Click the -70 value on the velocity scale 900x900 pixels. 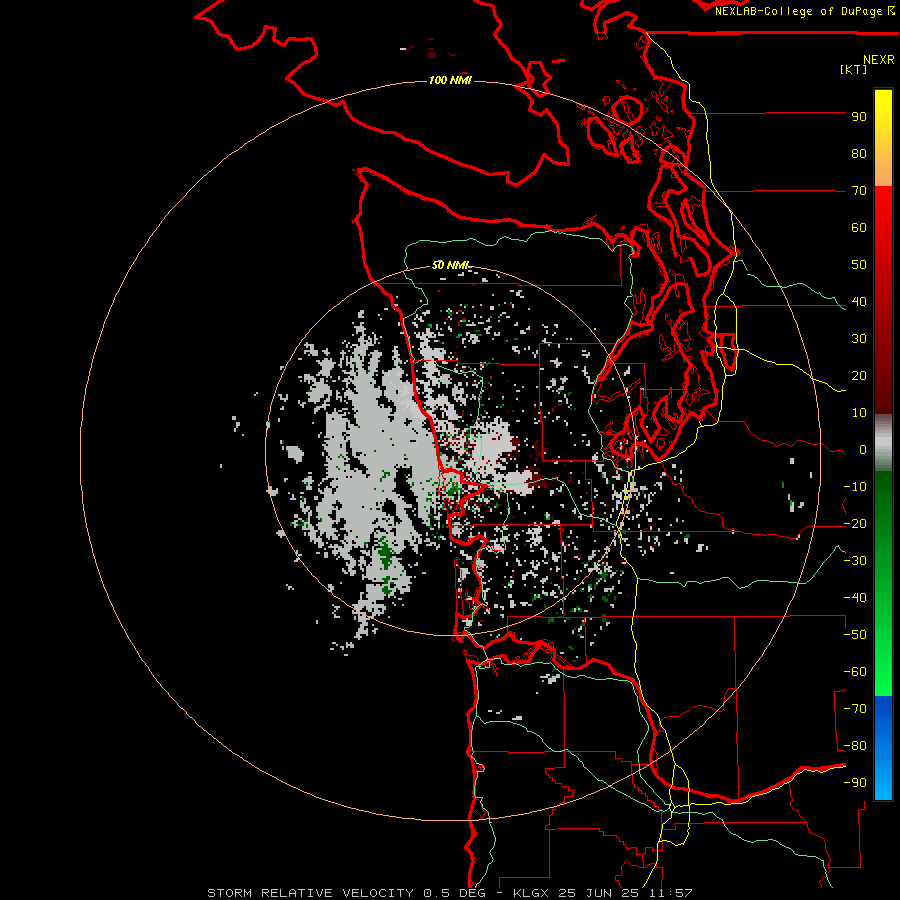pos(855,709)
